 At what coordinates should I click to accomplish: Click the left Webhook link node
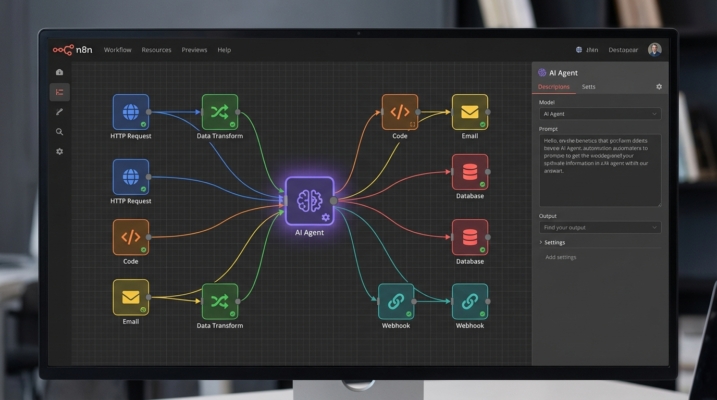point(396,301)
